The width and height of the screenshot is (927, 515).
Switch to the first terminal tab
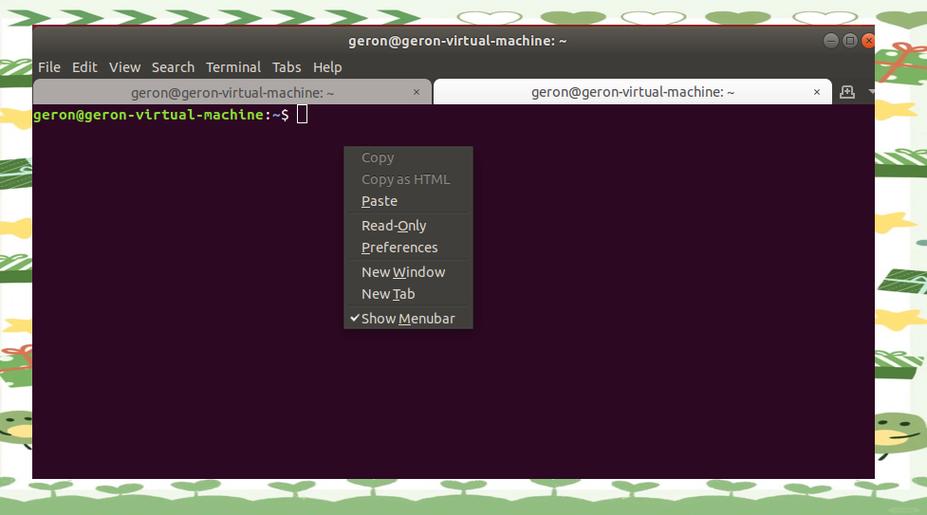coord(232,92)
